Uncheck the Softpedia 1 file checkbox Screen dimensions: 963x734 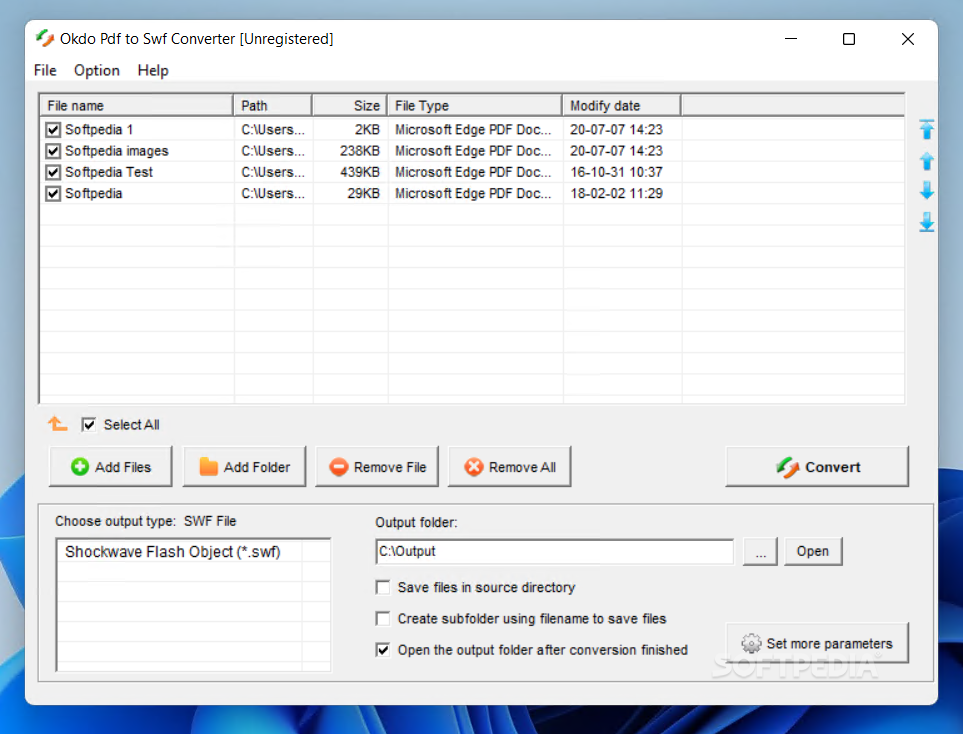(x=53, y=130)
